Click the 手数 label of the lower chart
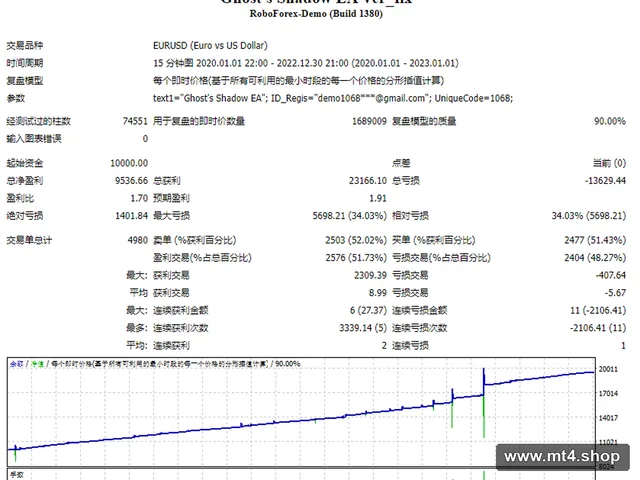 (x=17, y=475)
